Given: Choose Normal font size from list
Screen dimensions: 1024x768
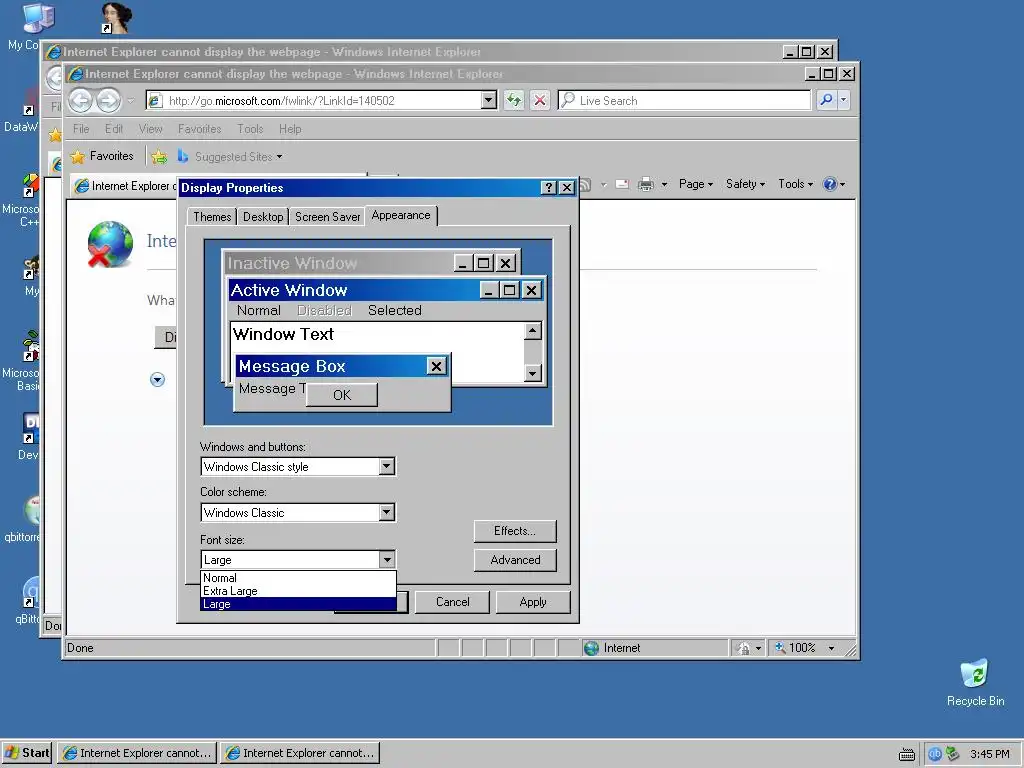Looking at the screenshot, I should click(298, 578).
